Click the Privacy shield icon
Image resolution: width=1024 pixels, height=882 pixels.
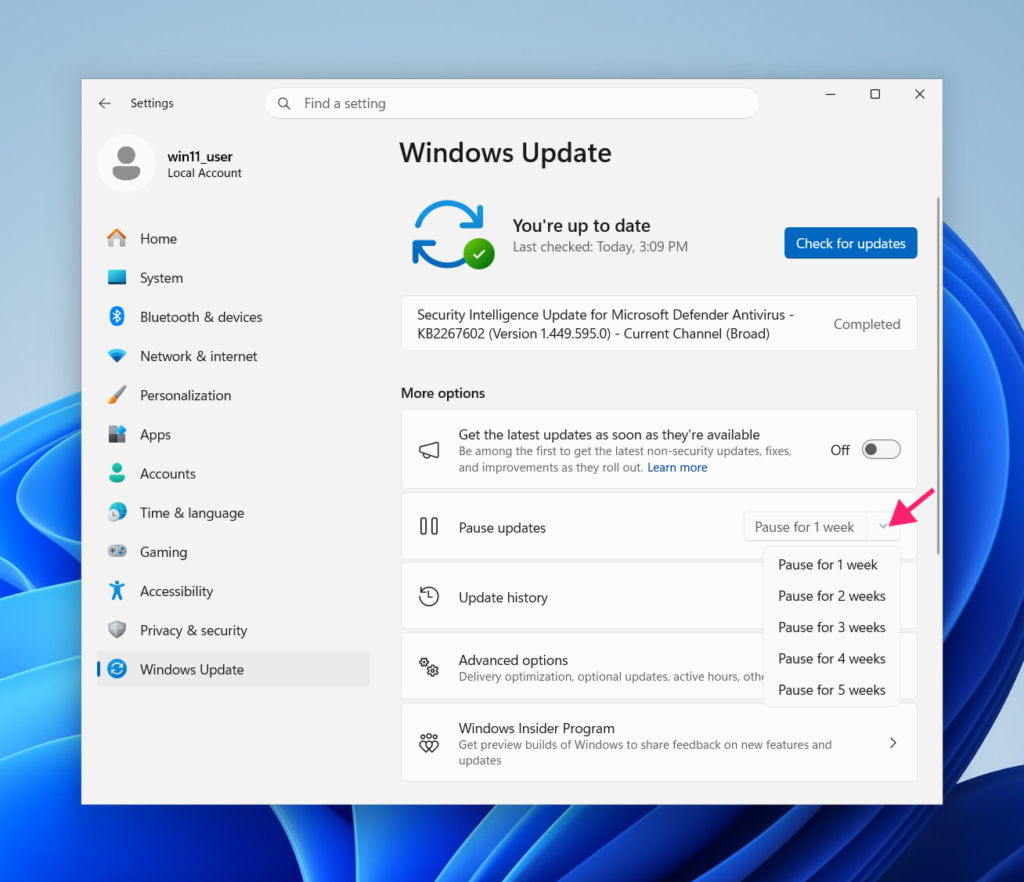pyautogui.click(x=117, y=630)
